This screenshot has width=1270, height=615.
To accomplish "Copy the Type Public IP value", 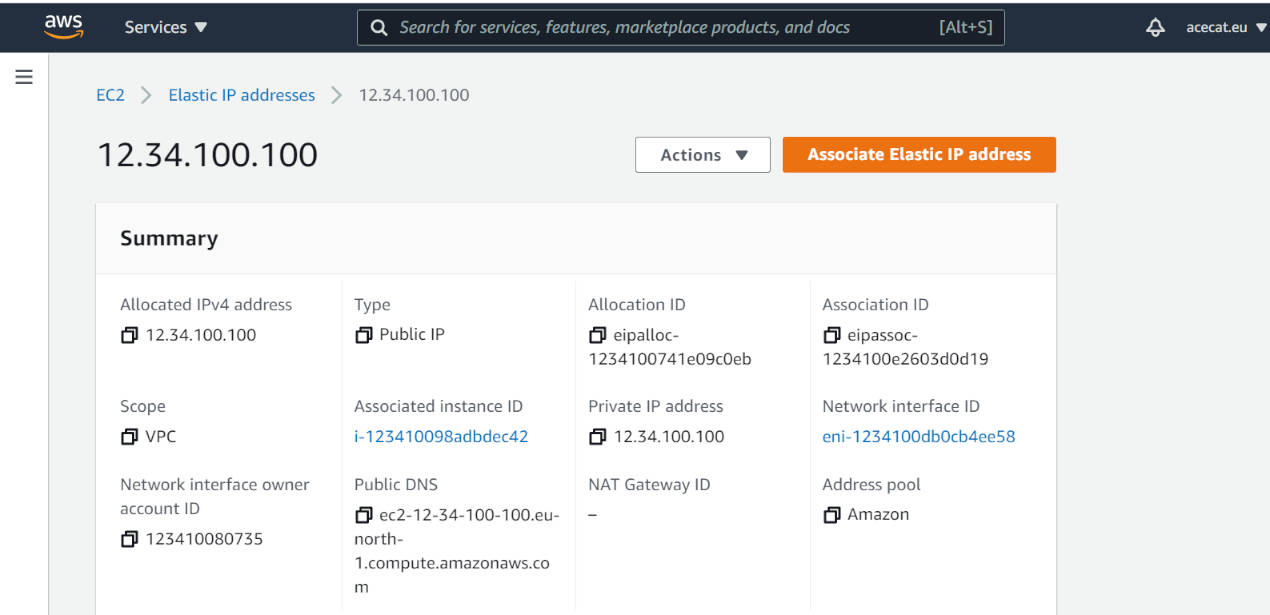I will (x=363, y=335).
